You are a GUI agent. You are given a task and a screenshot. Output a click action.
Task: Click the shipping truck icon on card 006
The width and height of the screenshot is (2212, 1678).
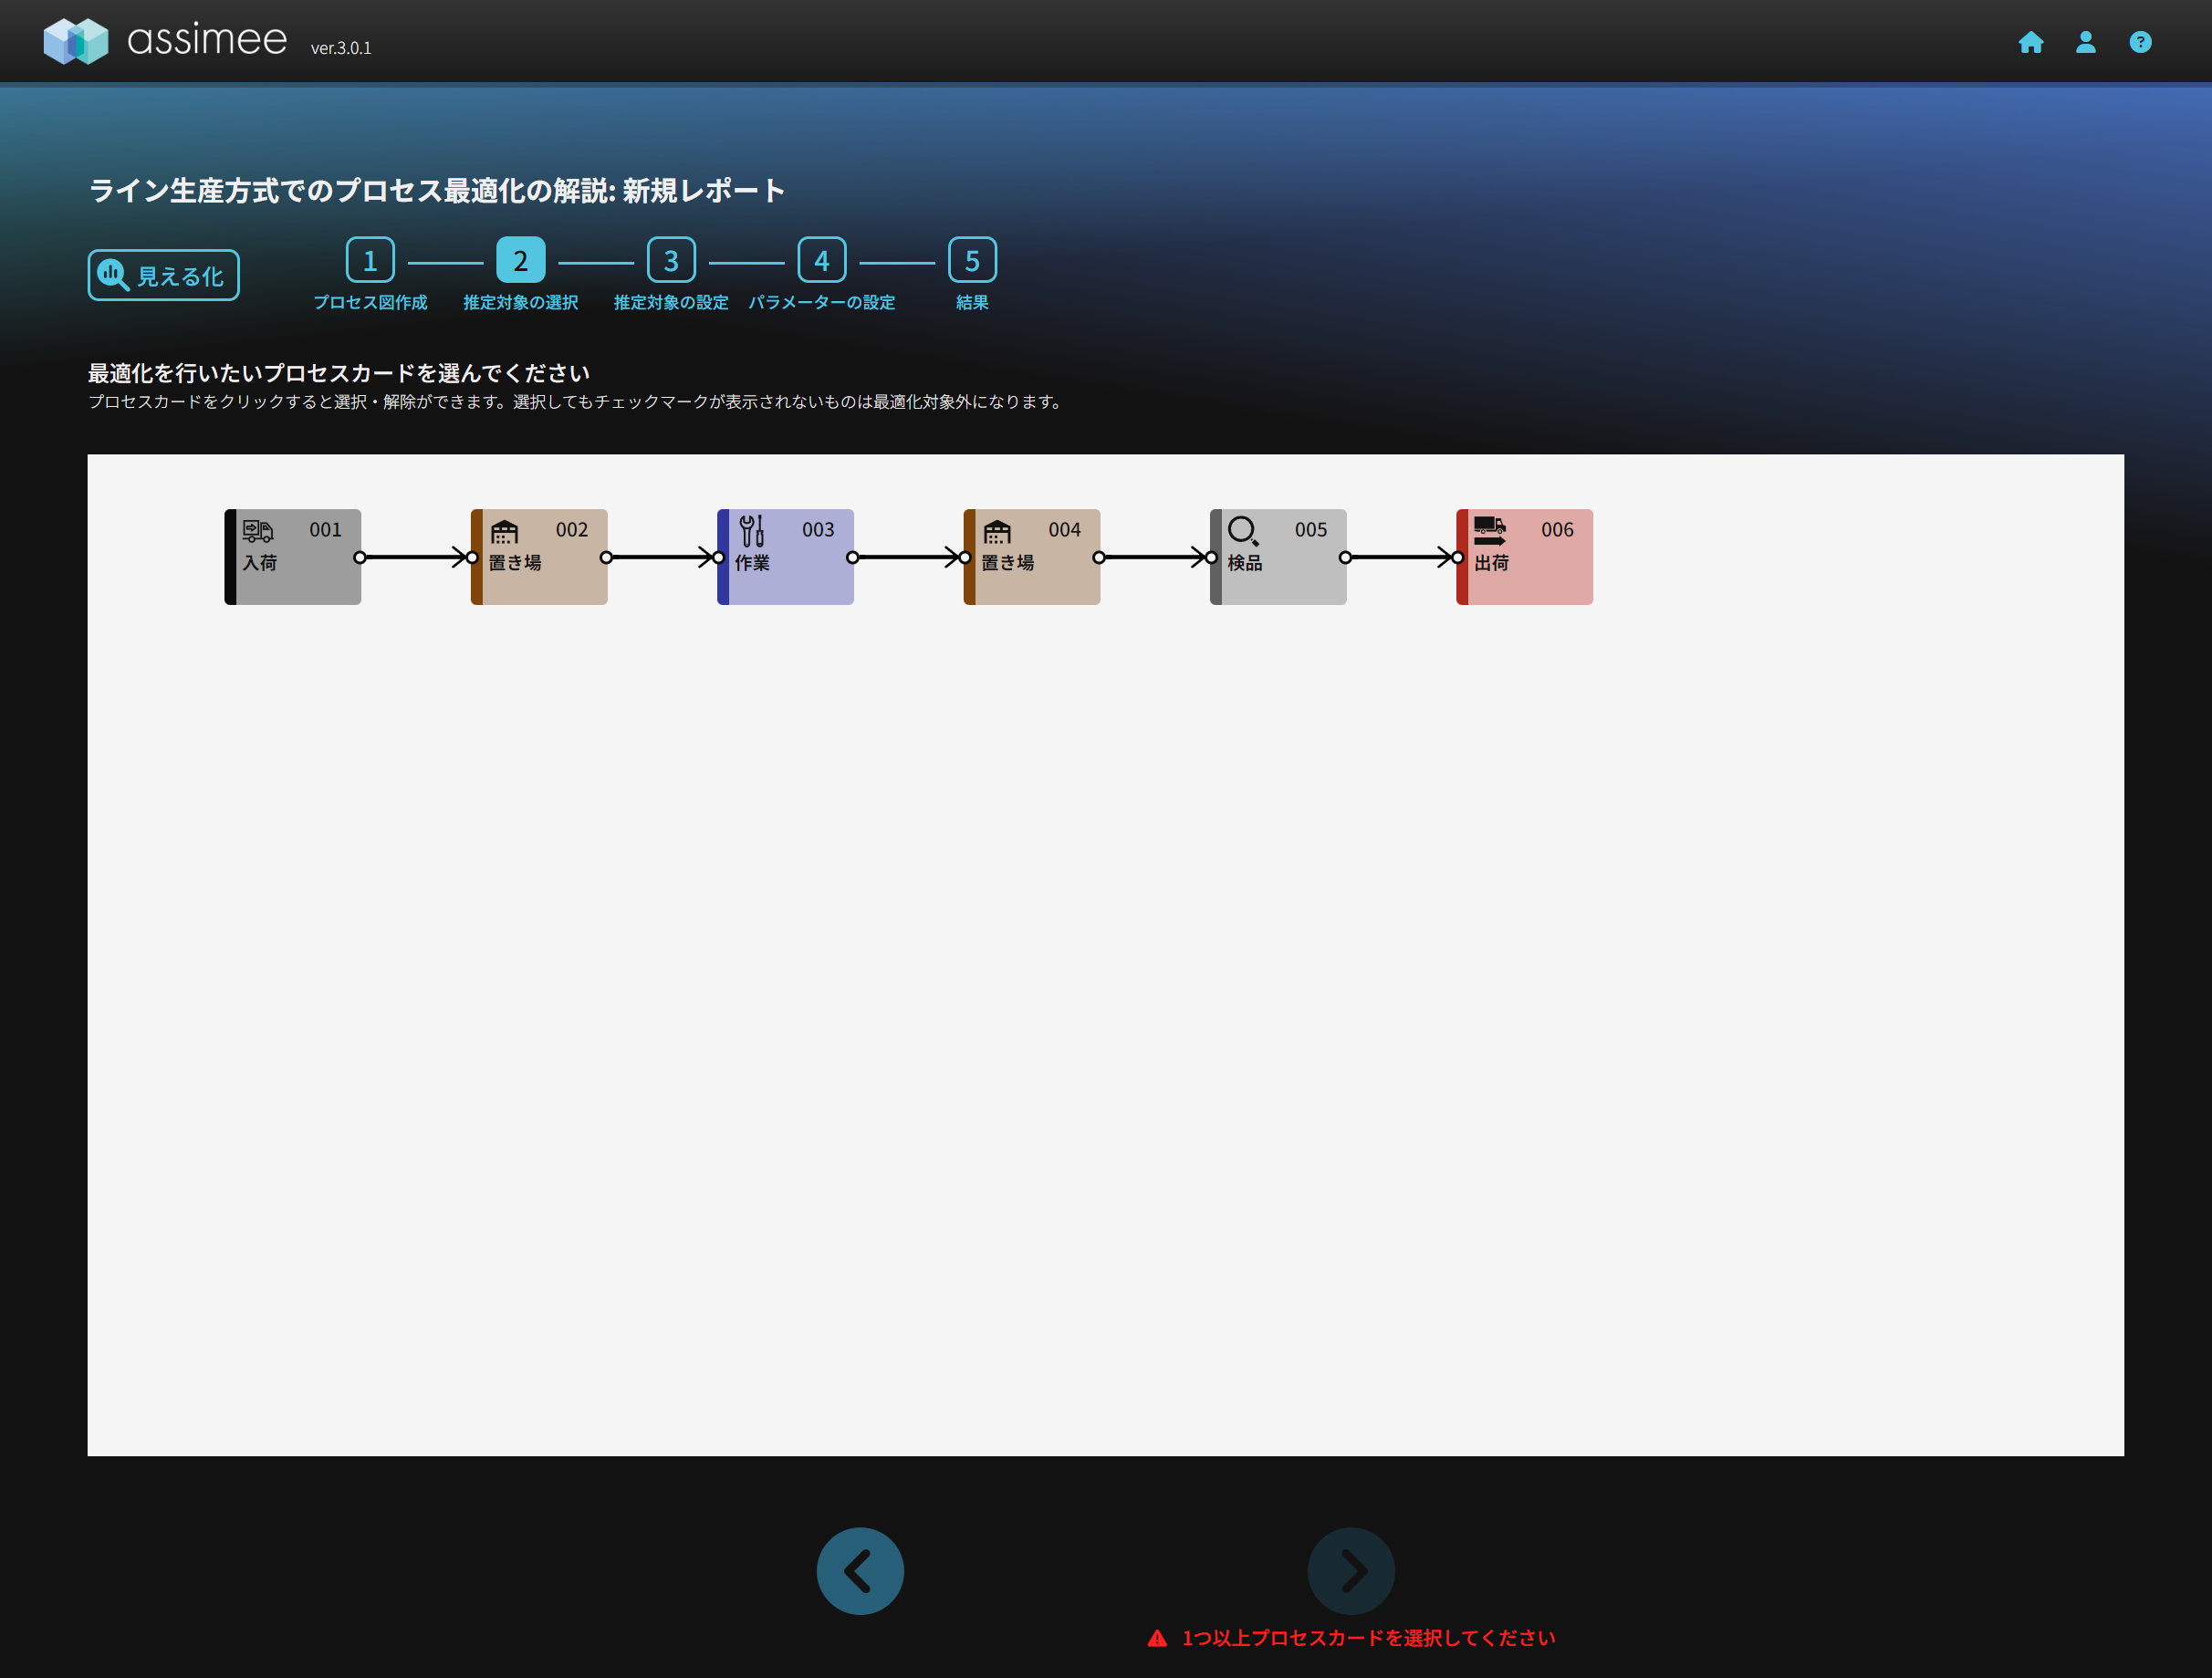click(x=1490, y=530)
